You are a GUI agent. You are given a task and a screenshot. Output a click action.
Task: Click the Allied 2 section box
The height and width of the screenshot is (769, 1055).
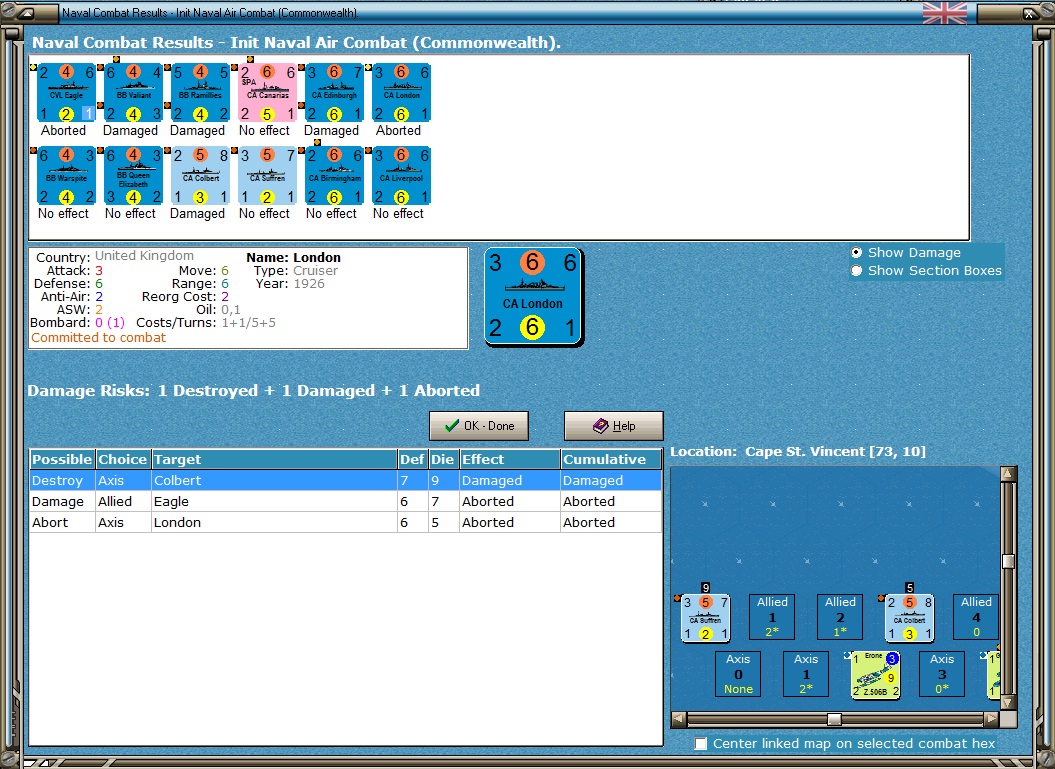(x=840, y=617)
